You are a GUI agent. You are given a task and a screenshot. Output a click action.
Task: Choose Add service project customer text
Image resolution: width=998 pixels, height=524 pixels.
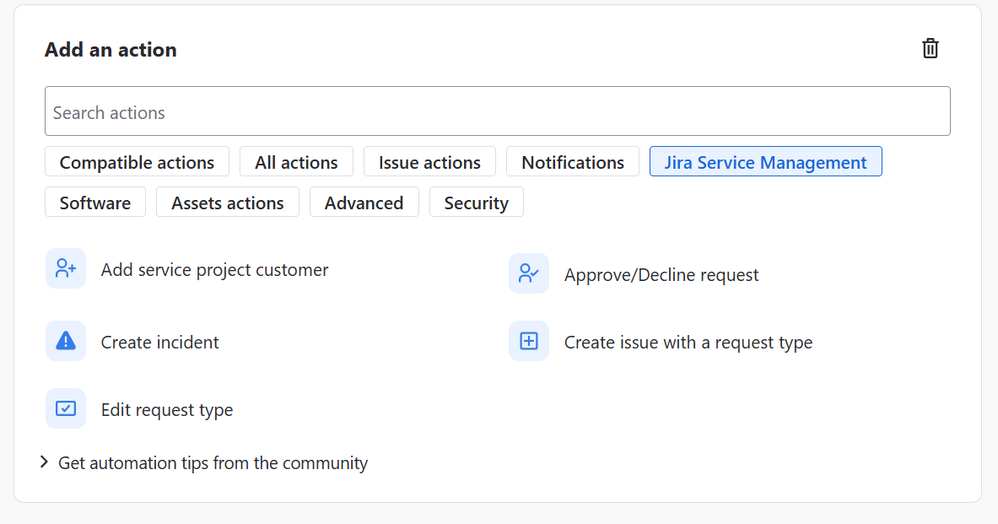tap(214, 269)
